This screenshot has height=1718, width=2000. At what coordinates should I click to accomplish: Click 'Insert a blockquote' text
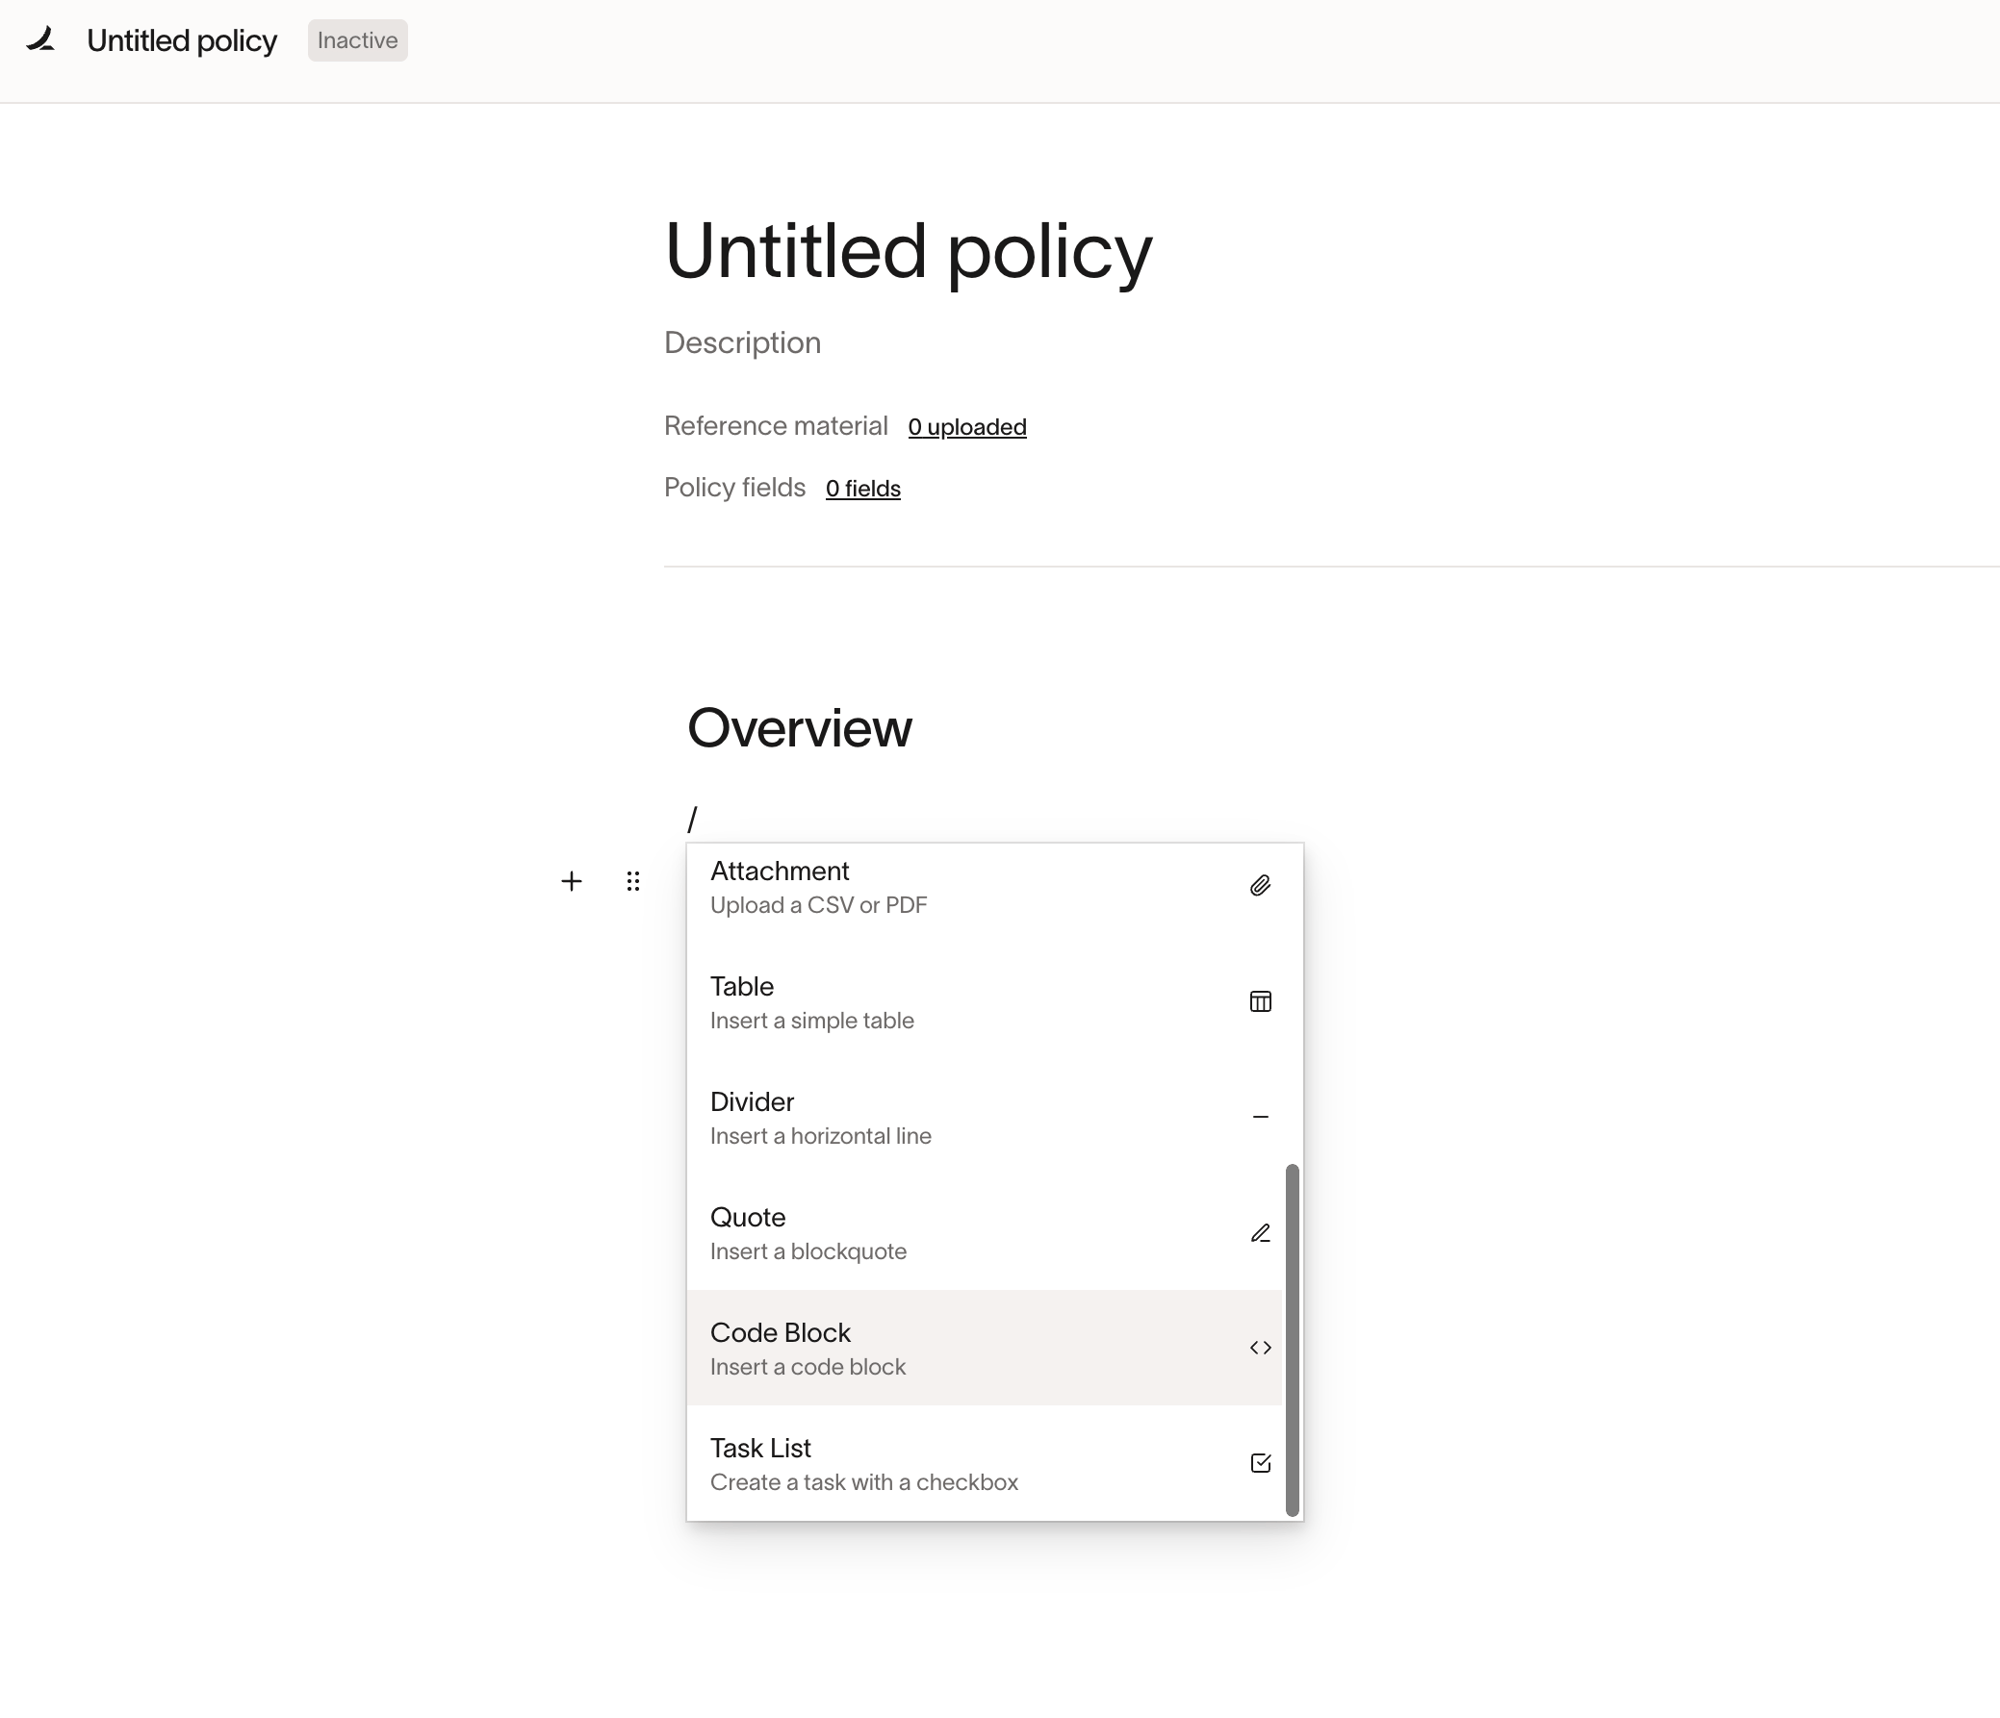click(808, 1251)
